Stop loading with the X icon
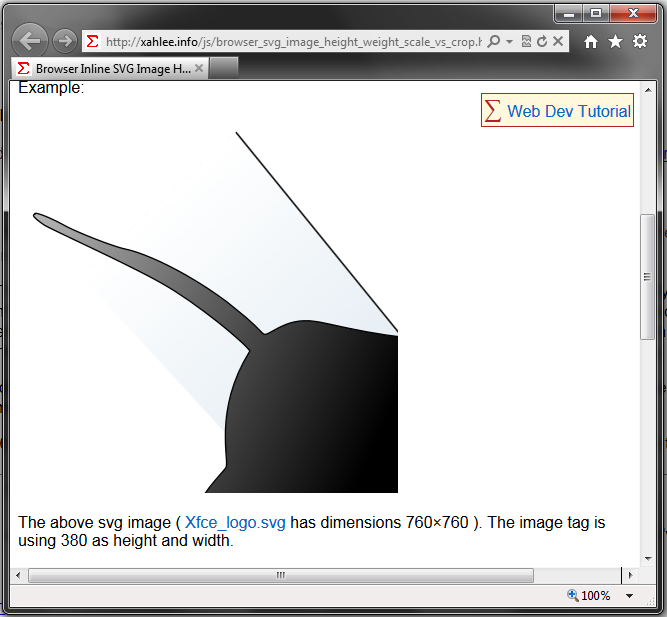The width and height of the screenshot is (667, 617). [558, 41]
